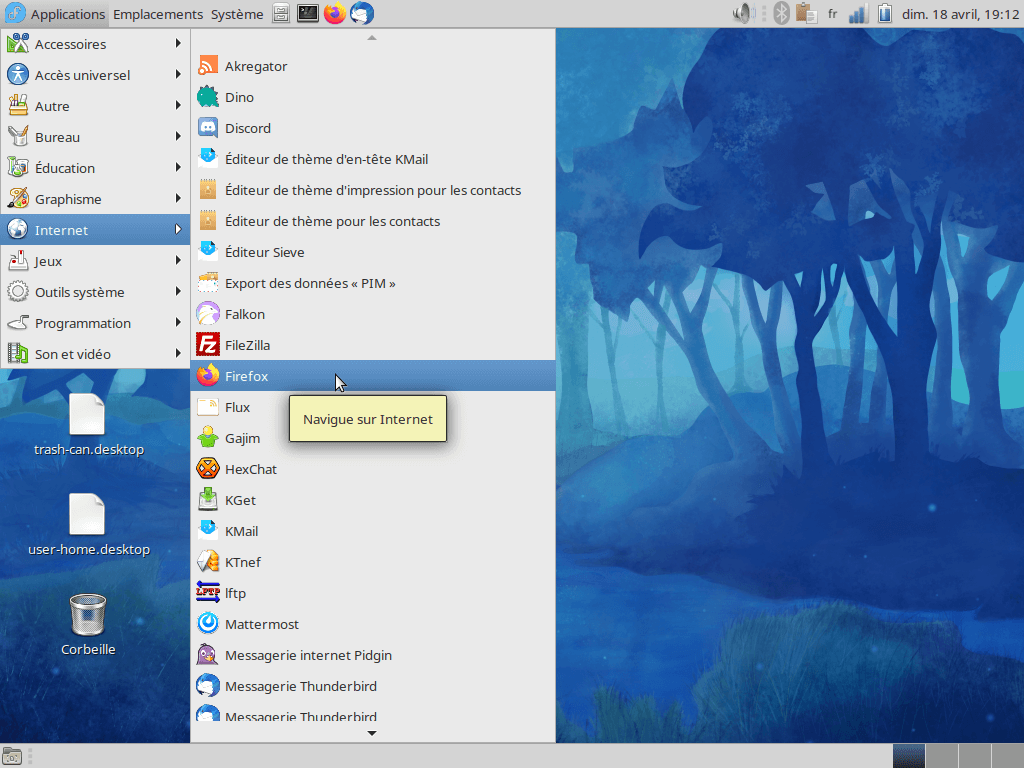The width and height of the screenshot is (1024, 768).
Task: Launch Firefox from the Internet submenu
Action: coord(373,376)
